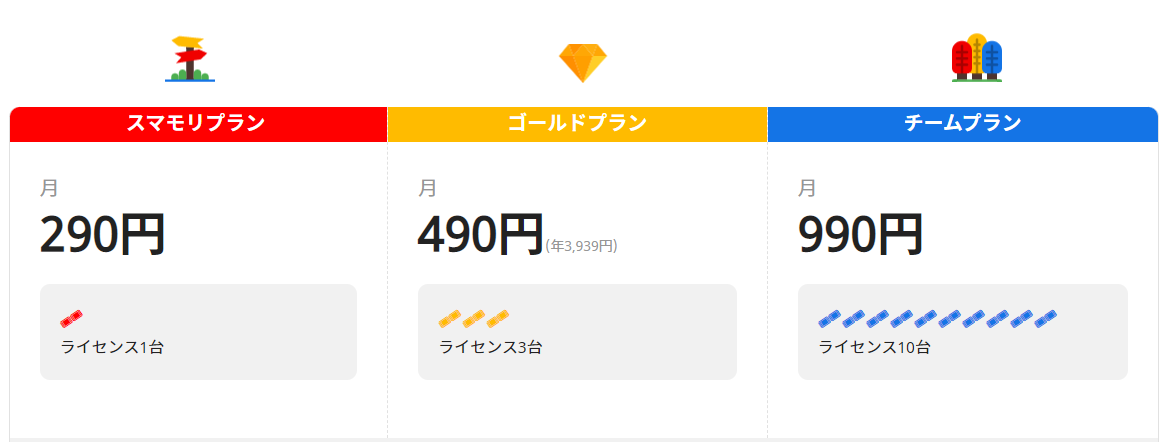The image size is (1167, 442).
Task: Click the first yellow license ticket icon
Action: coord(450,319)
